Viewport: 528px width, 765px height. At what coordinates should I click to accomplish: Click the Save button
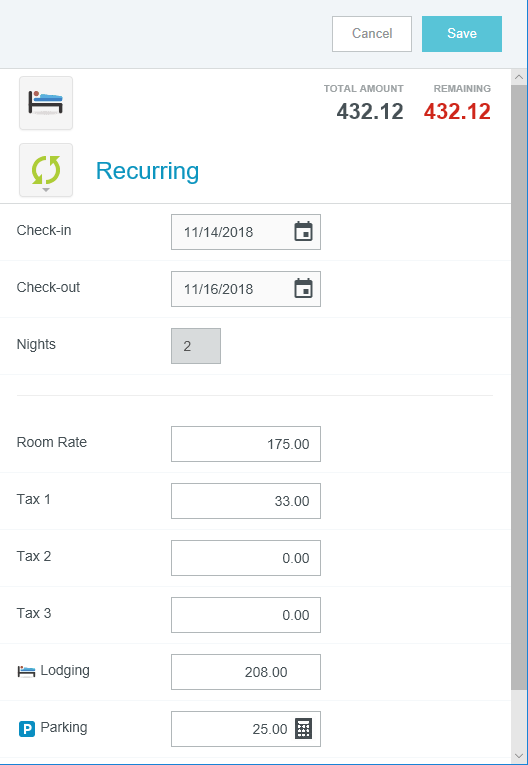[x=462, y=34]
